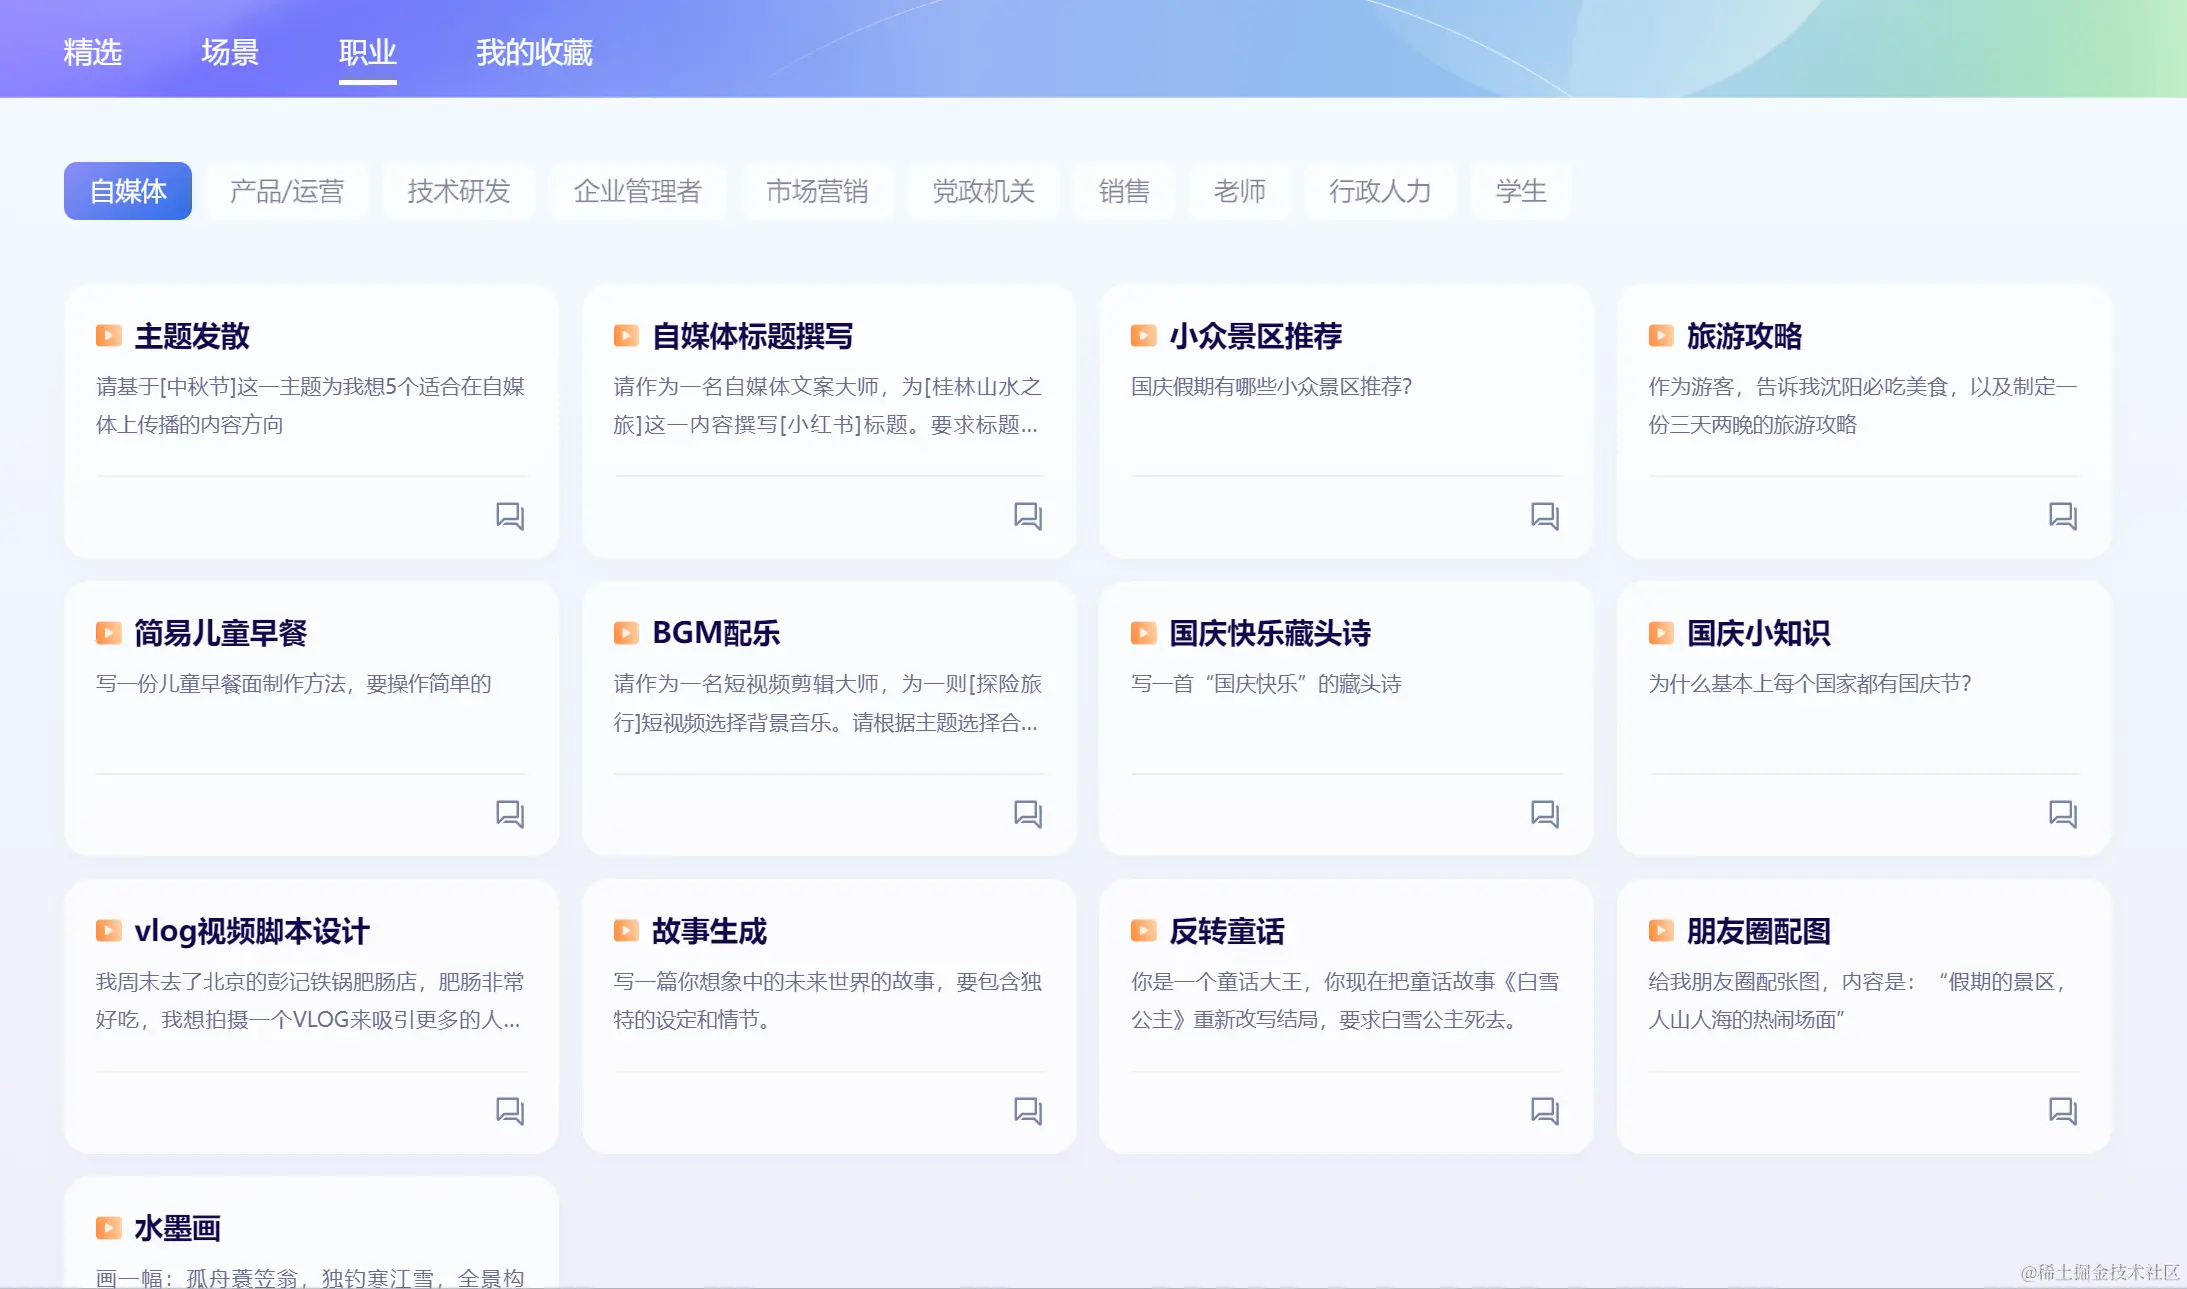Image resolution: width=2187 pixels, height=1289 pixels.
Task: Switch to 精选 tab
Action: pyautogui.click(x=92, y=52)
